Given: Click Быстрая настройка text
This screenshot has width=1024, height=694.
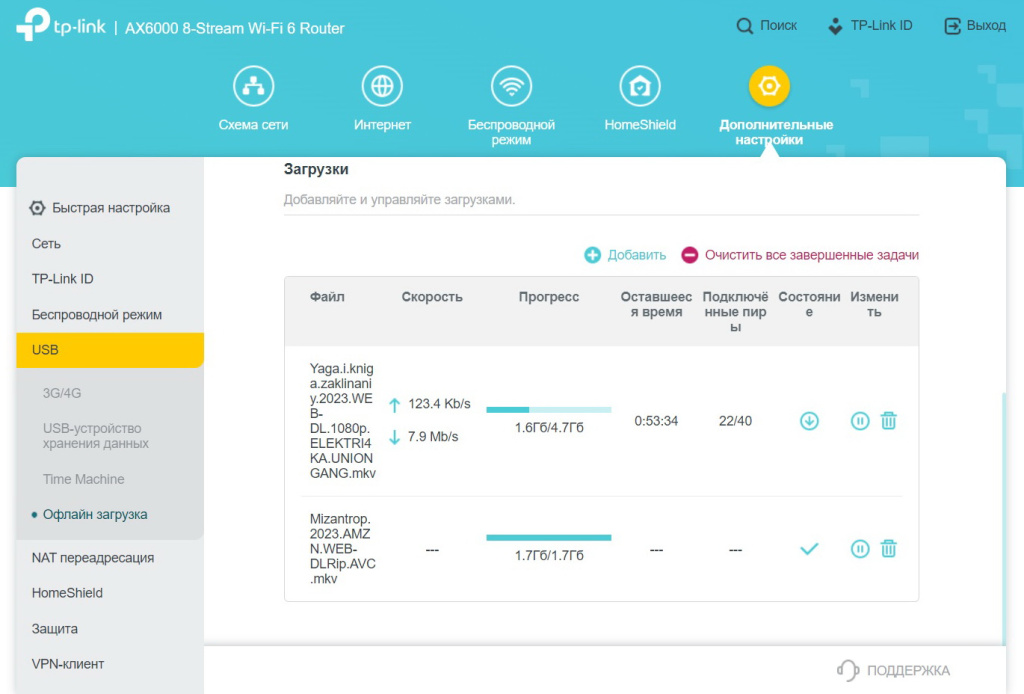Looking at the screenshot, I should pos(111,208).
